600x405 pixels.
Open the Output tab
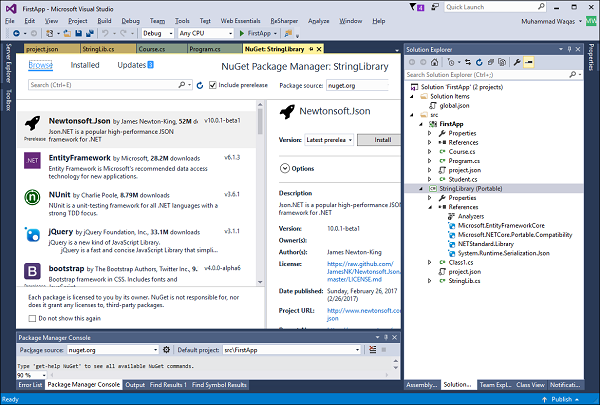(135, 385)
